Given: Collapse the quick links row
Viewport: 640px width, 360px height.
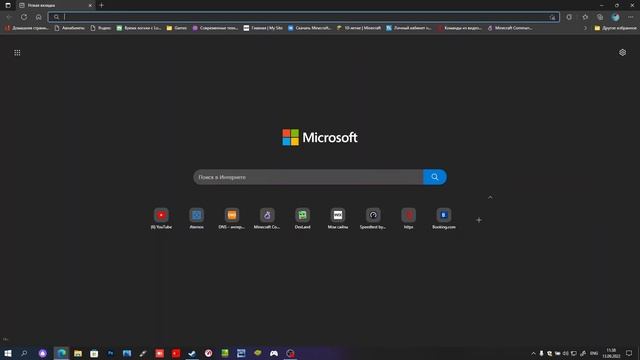Looking at the screenshot, I should tap(490, 198).
